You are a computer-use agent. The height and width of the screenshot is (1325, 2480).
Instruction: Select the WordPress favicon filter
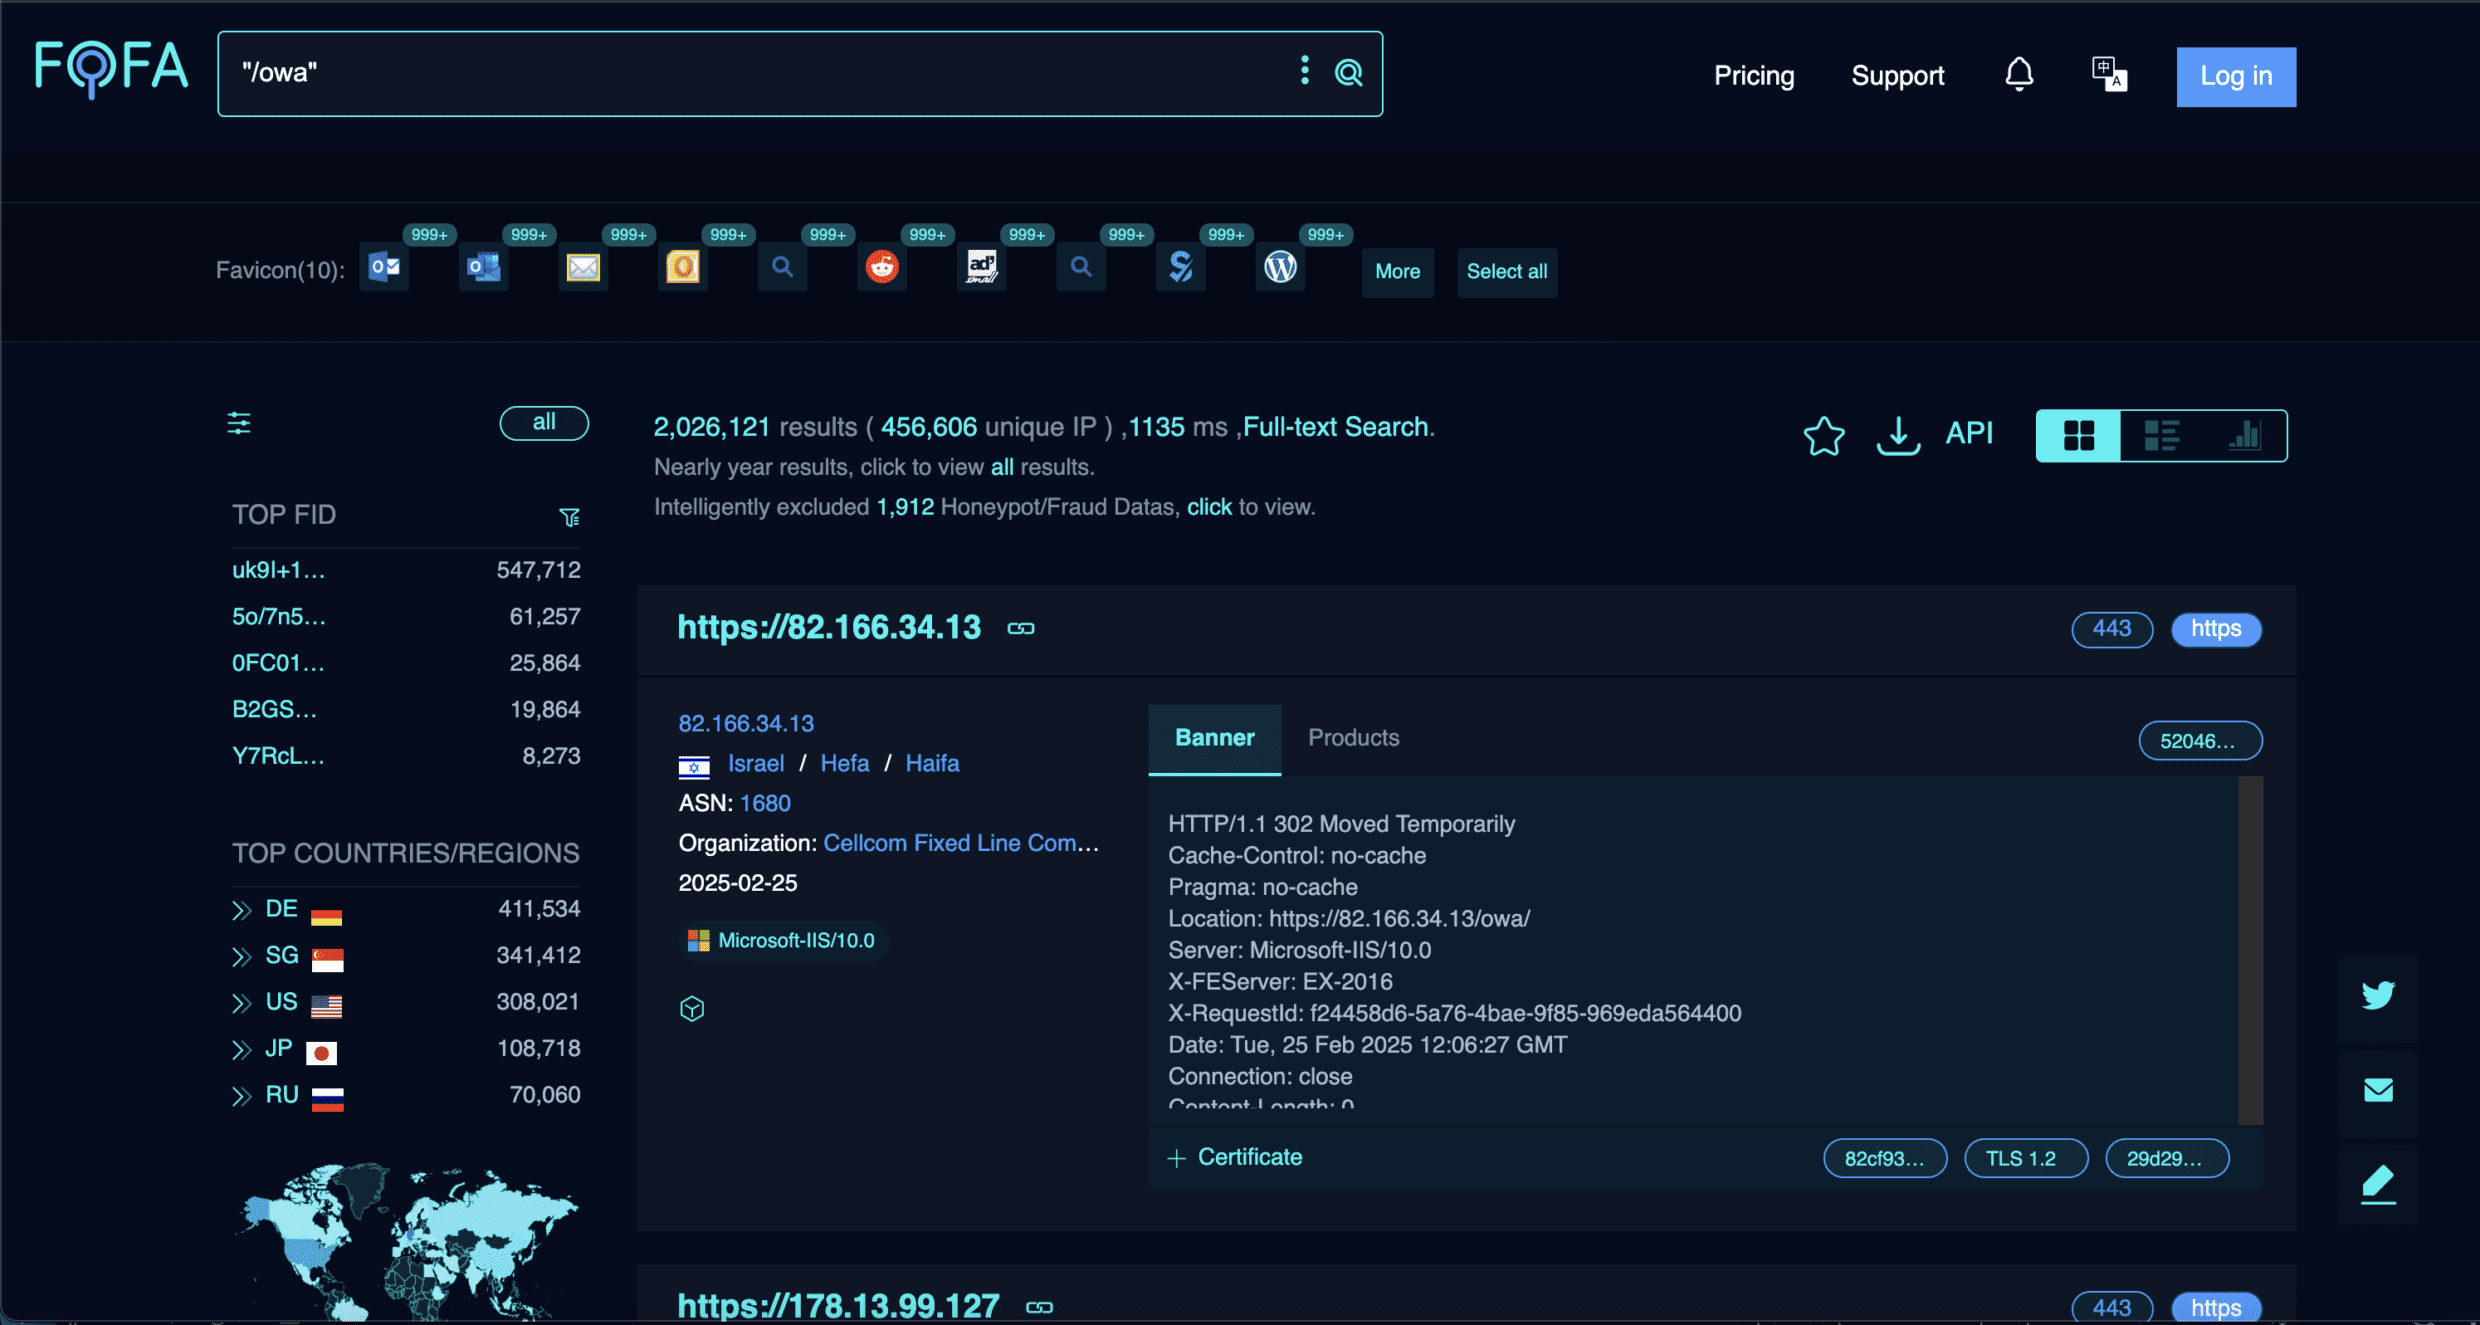(1280, 267)
